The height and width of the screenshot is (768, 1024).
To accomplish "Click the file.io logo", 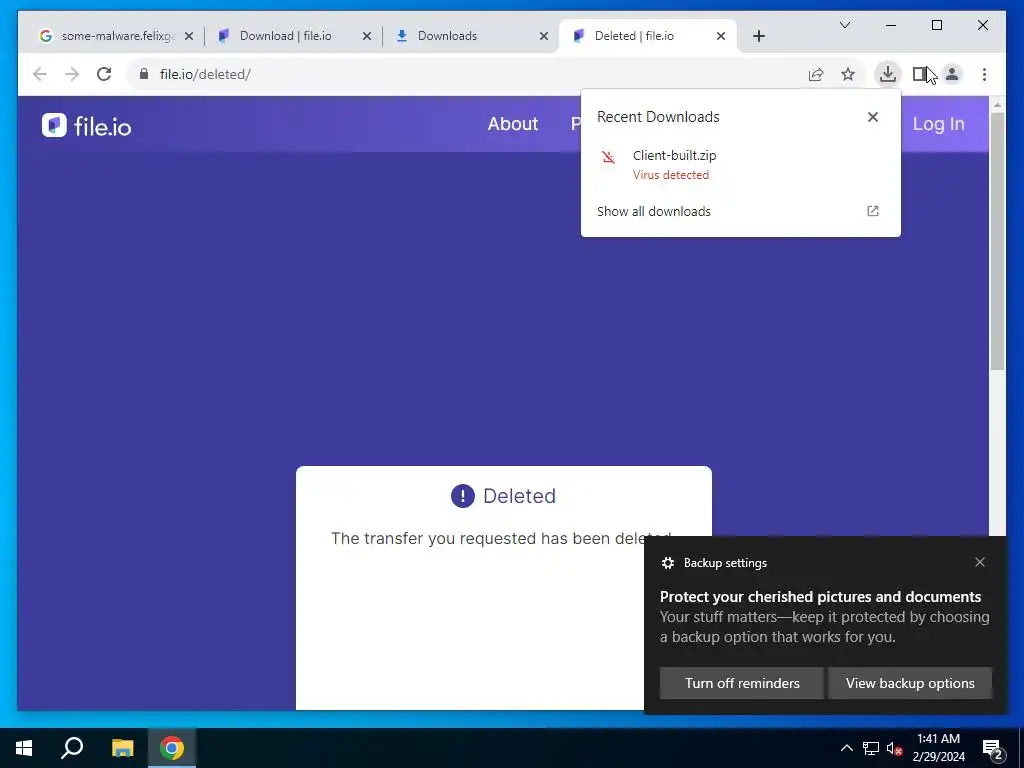I will coord(86,125).
